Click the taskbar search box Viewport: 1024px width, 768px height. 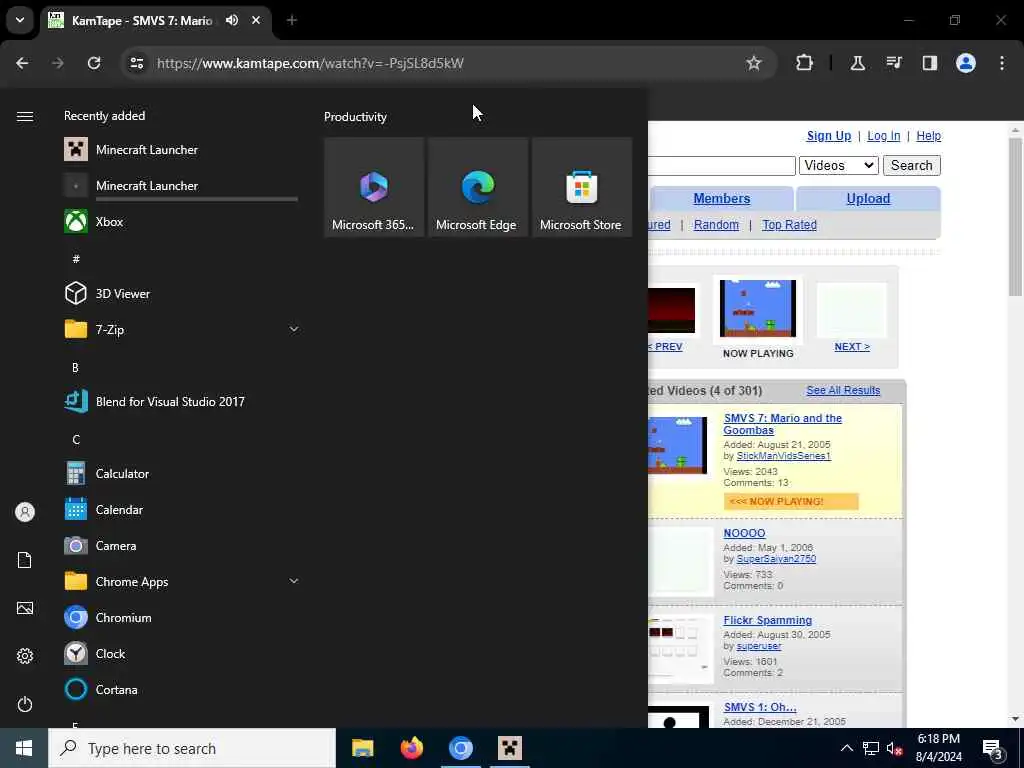192,748
